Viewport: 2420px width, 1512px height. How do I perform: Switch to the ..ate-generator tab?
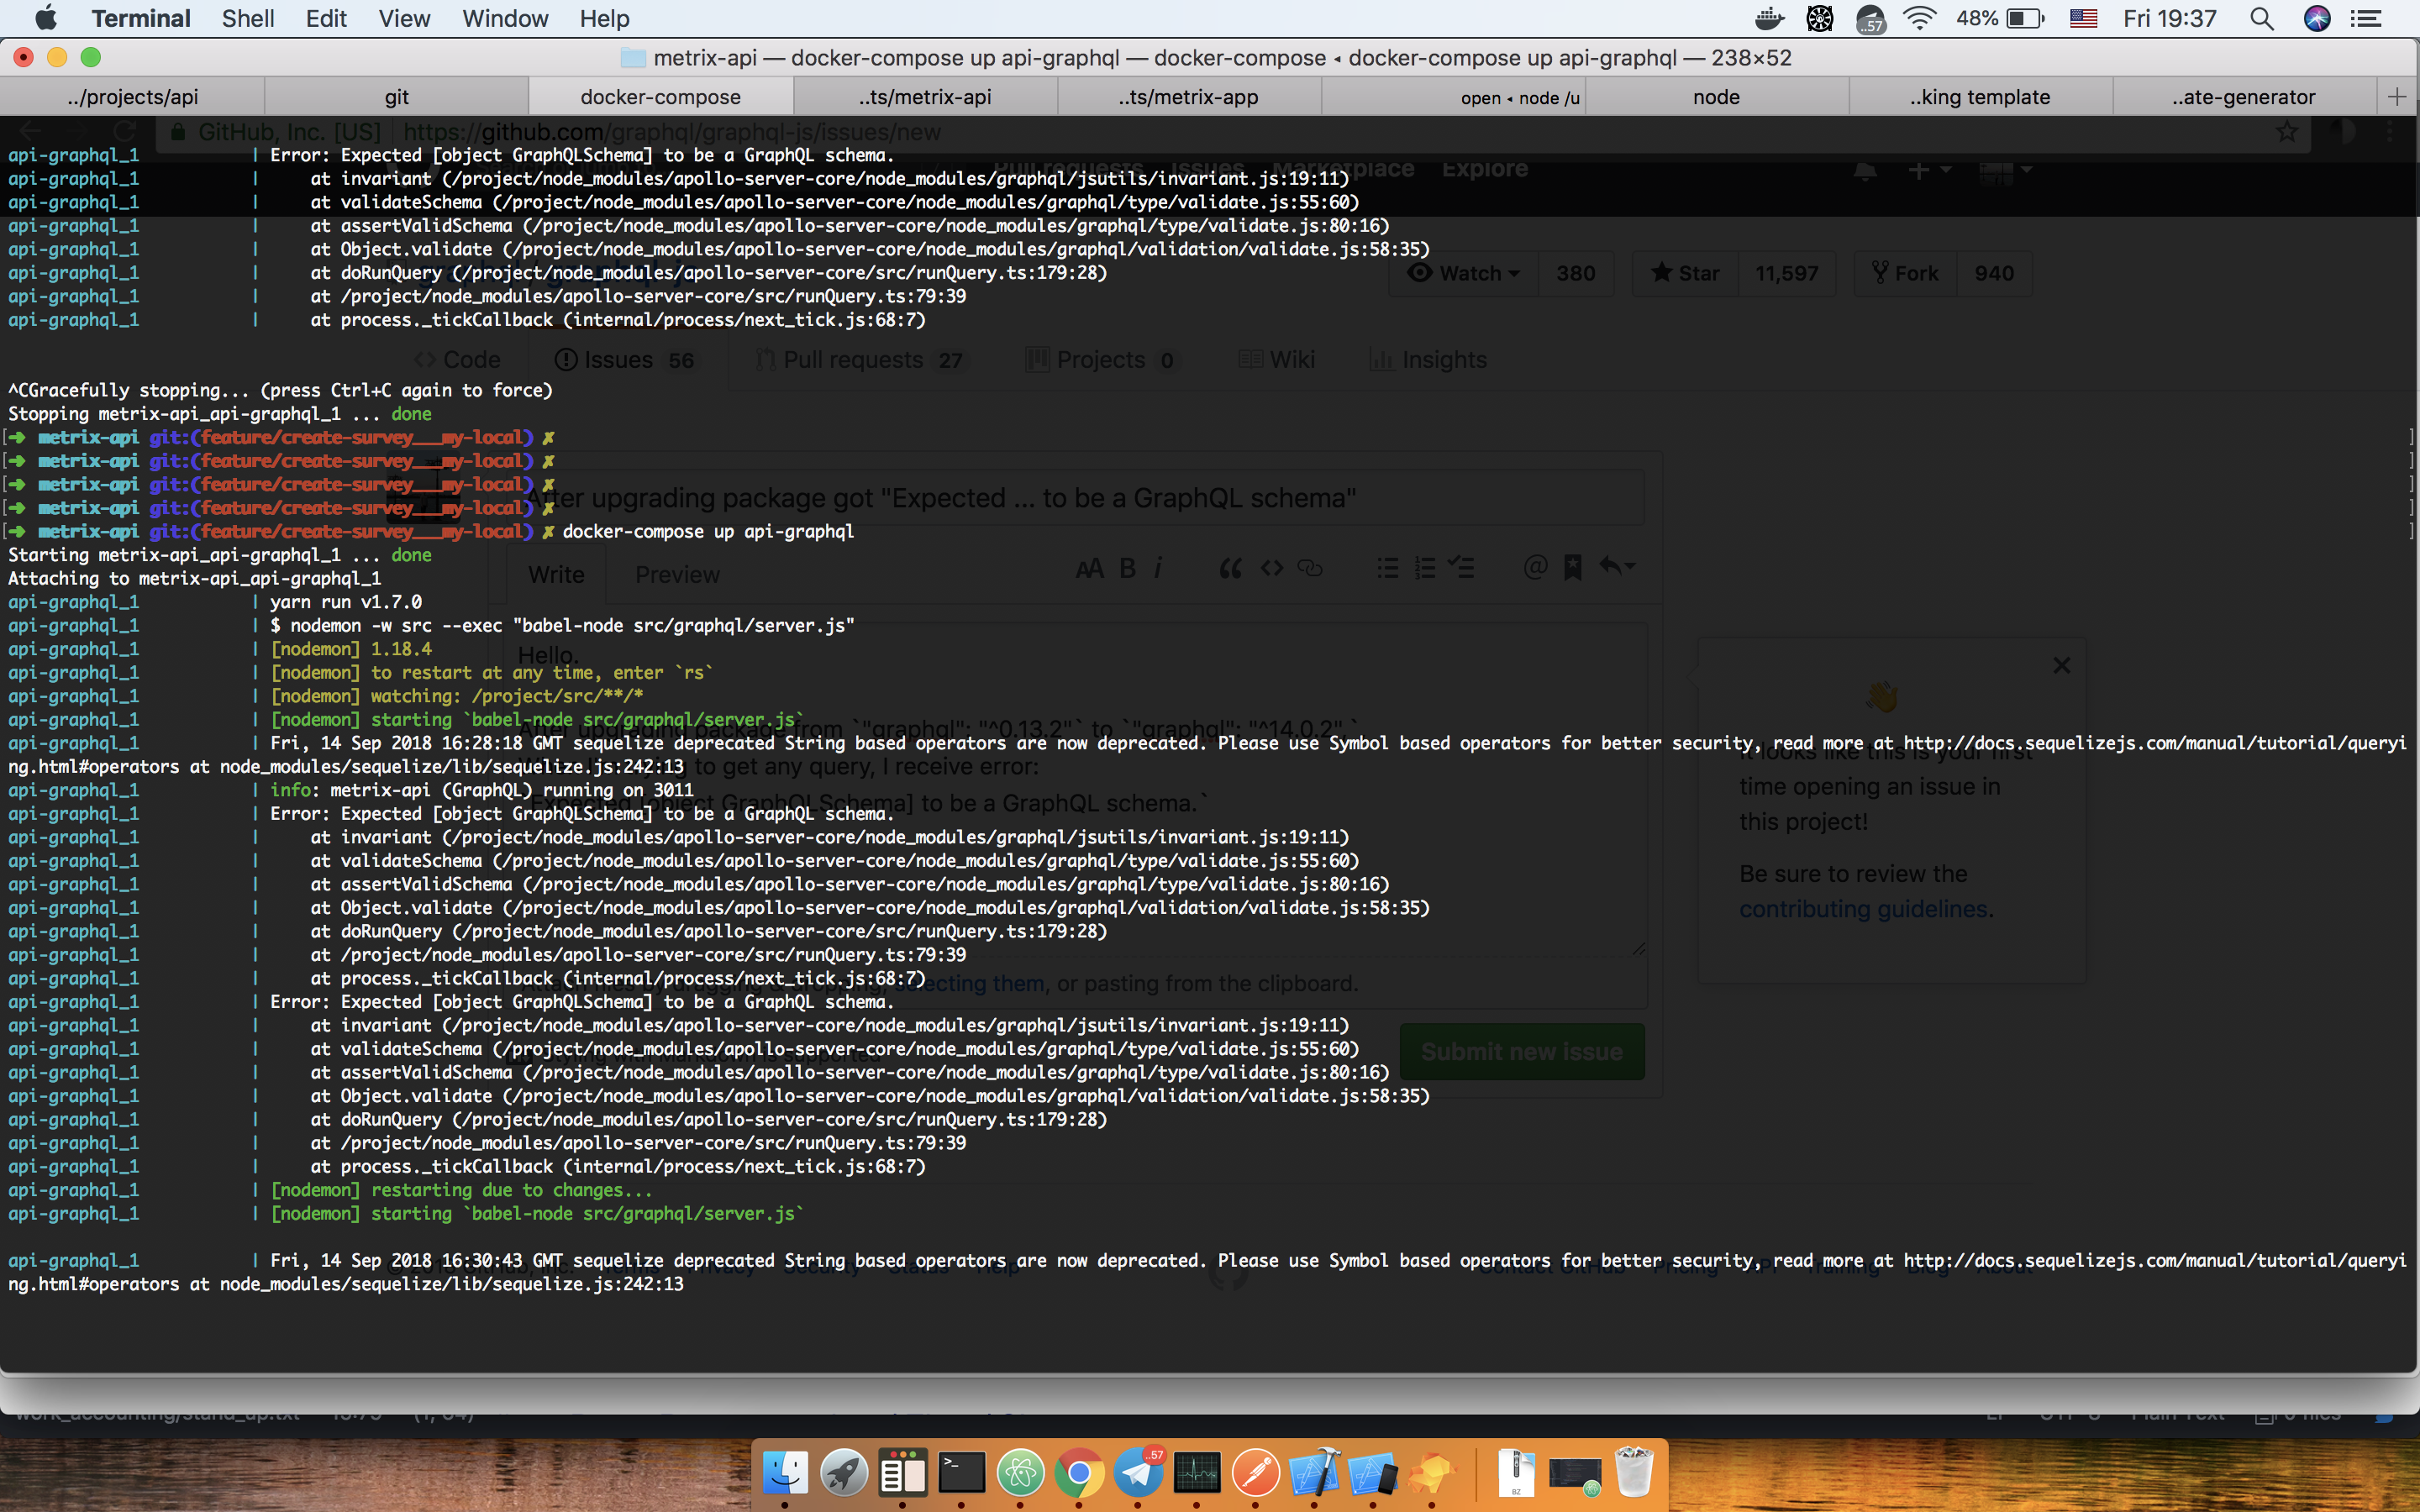(x=2245, y=97)
